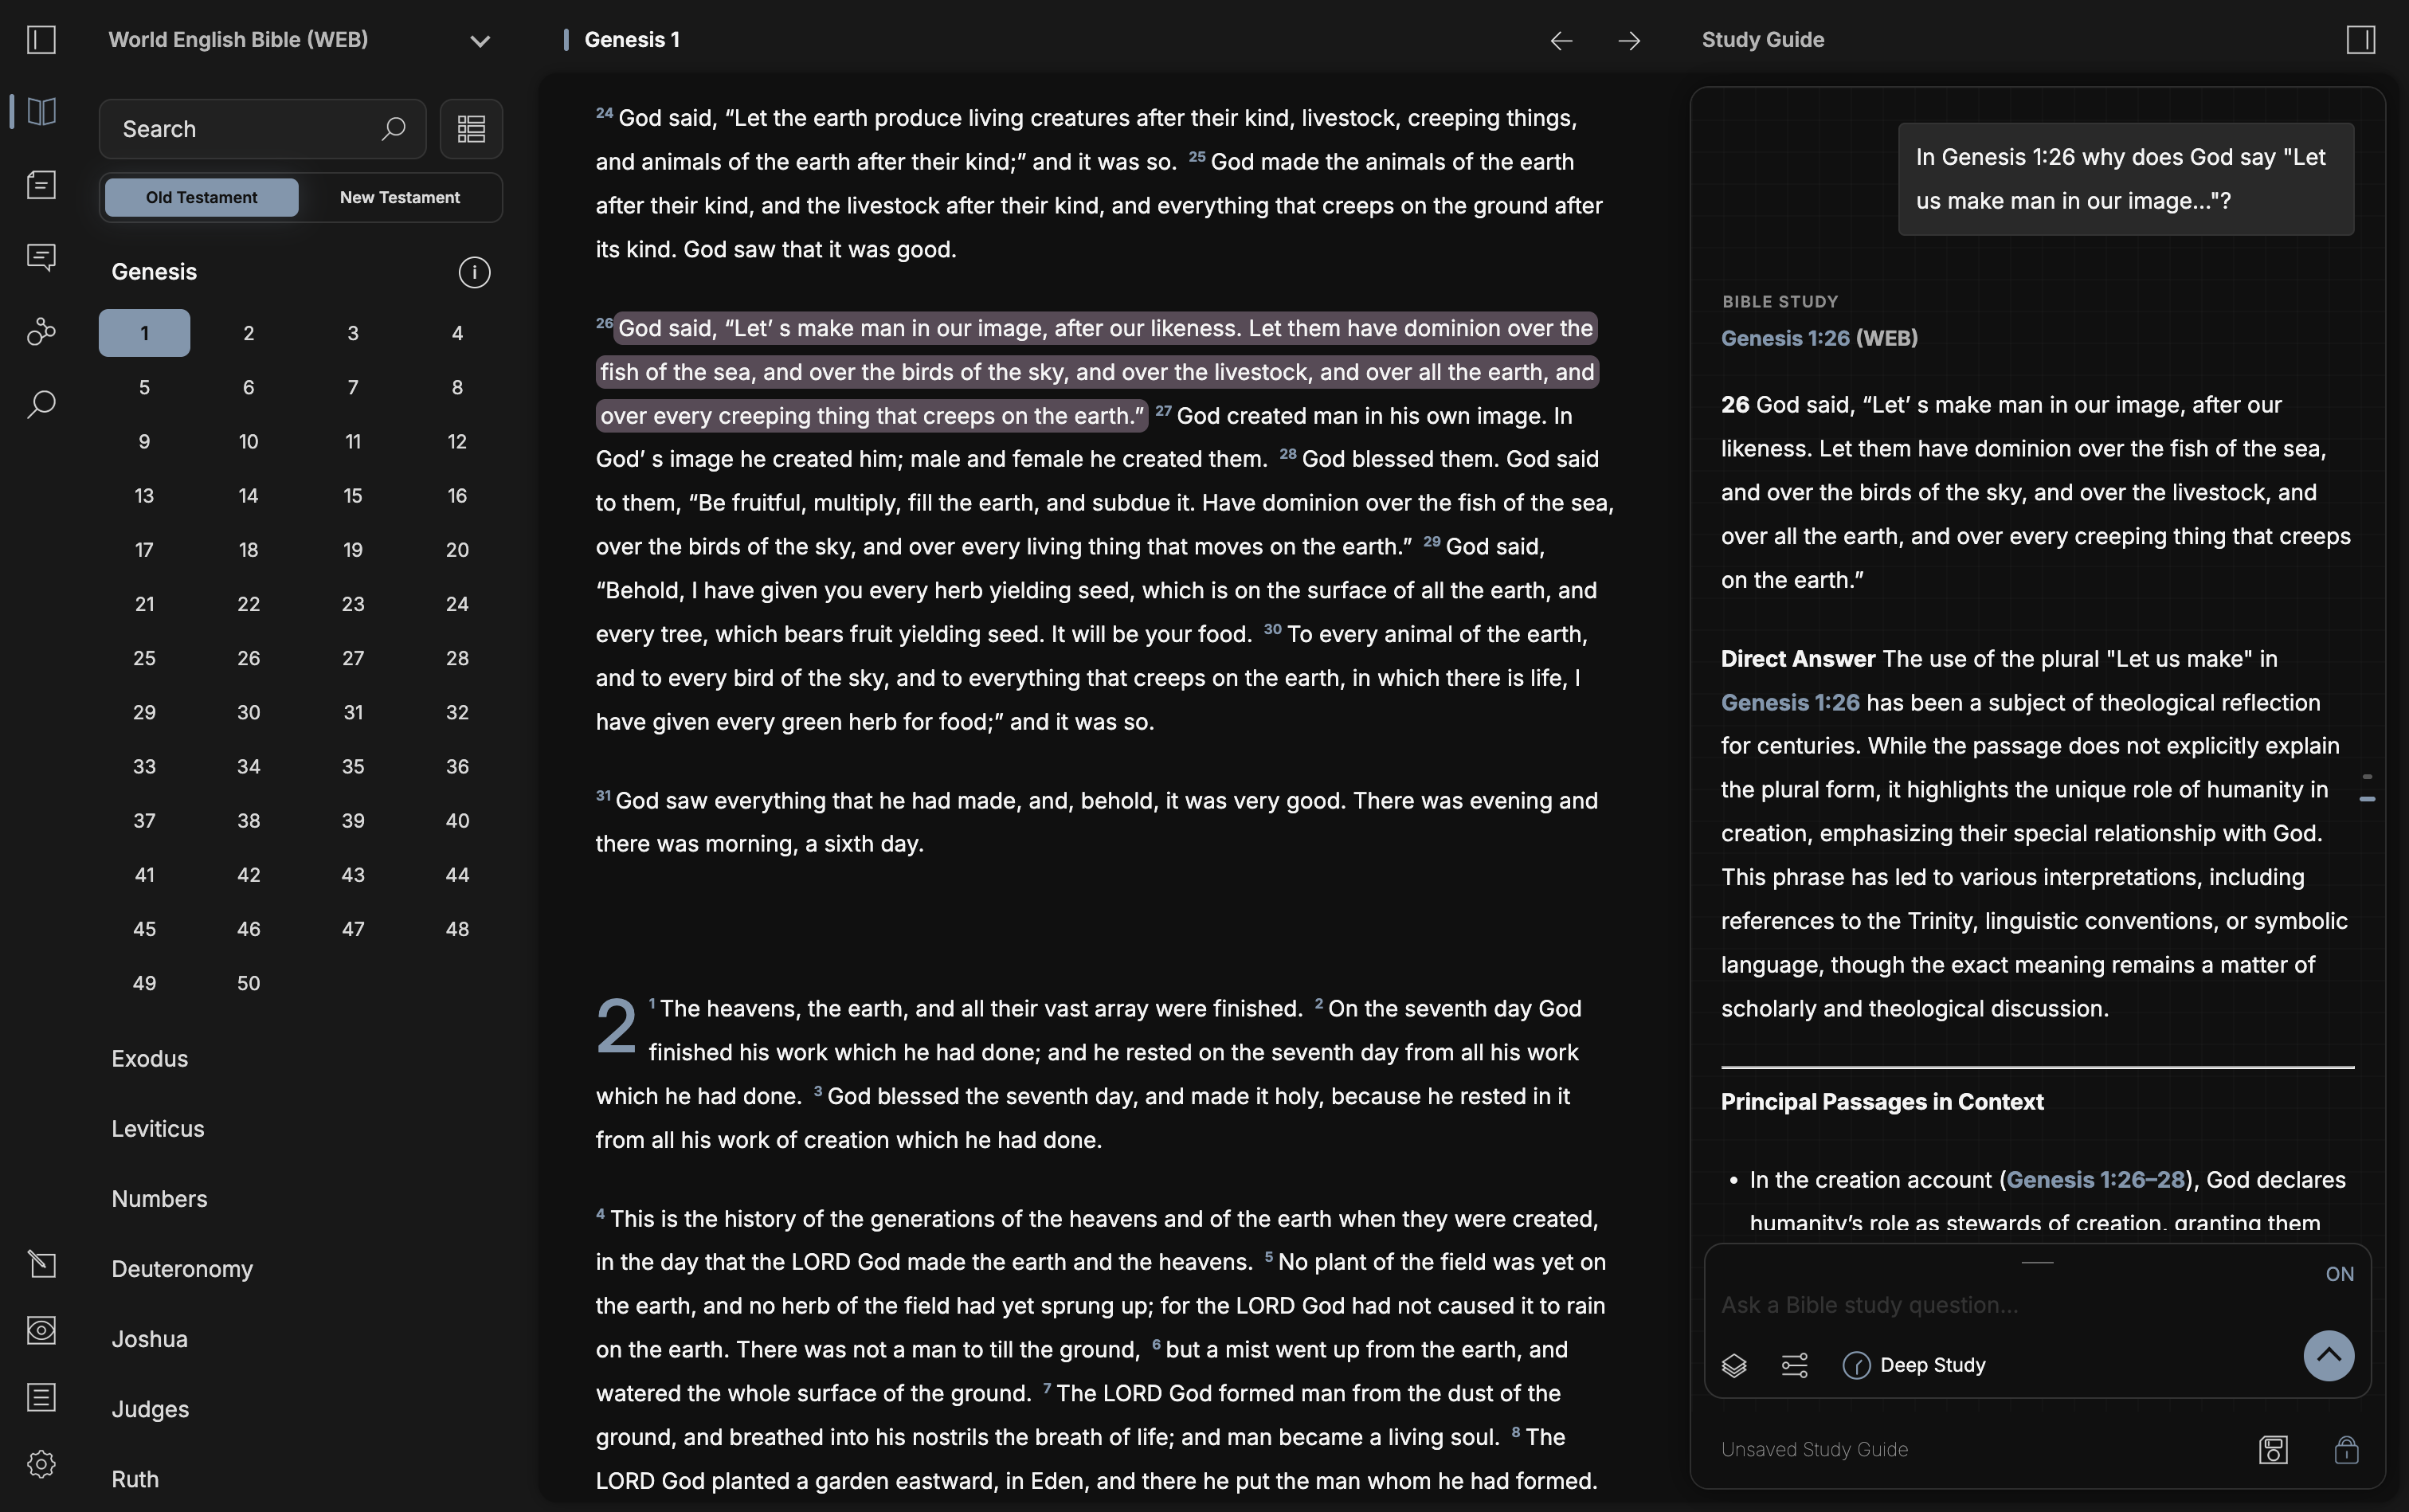Open the comments chat icon in the left rail
This screenshot has height=1512, width=2409.
point(41,258)
